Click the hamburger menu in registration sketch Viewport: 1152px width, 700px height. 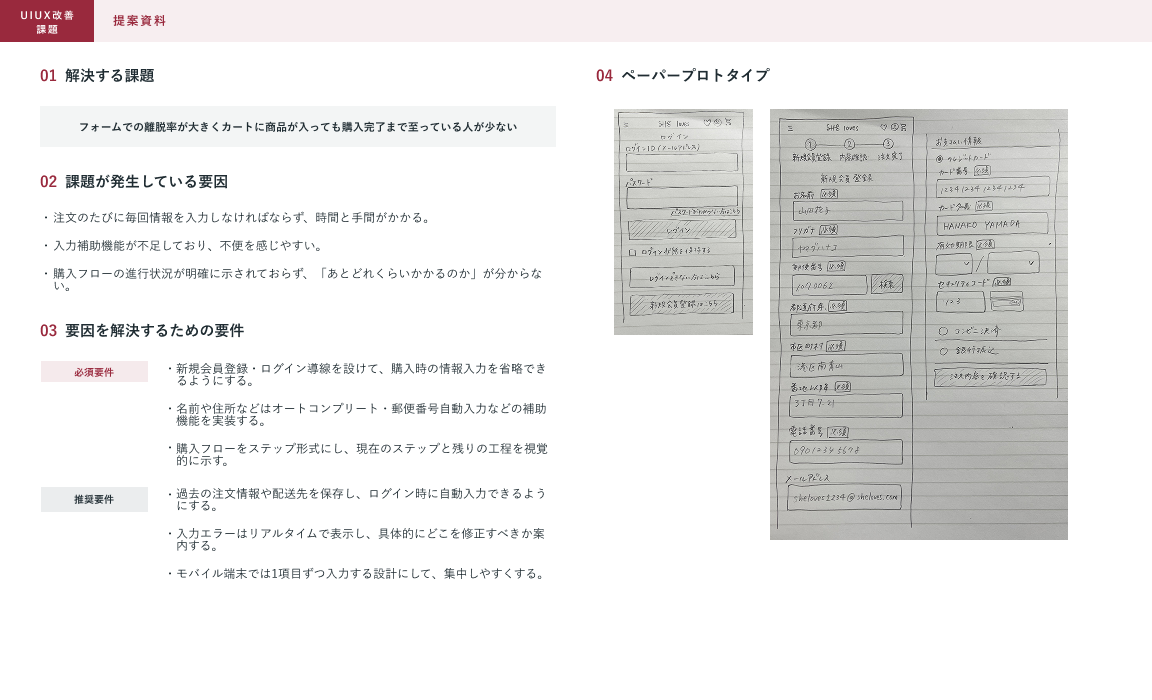point(789,128)
